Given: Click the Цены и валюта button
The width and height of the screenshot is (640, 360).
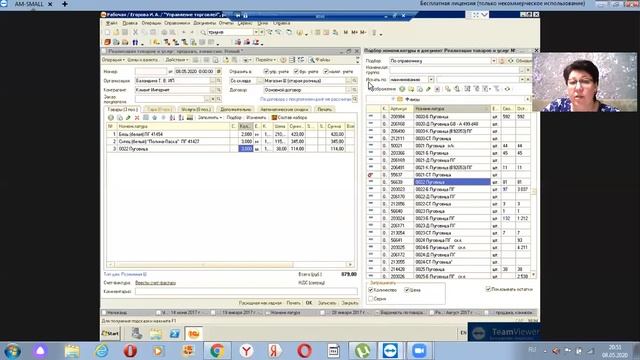Looking at the screenshot, I should tap(142, 60).
